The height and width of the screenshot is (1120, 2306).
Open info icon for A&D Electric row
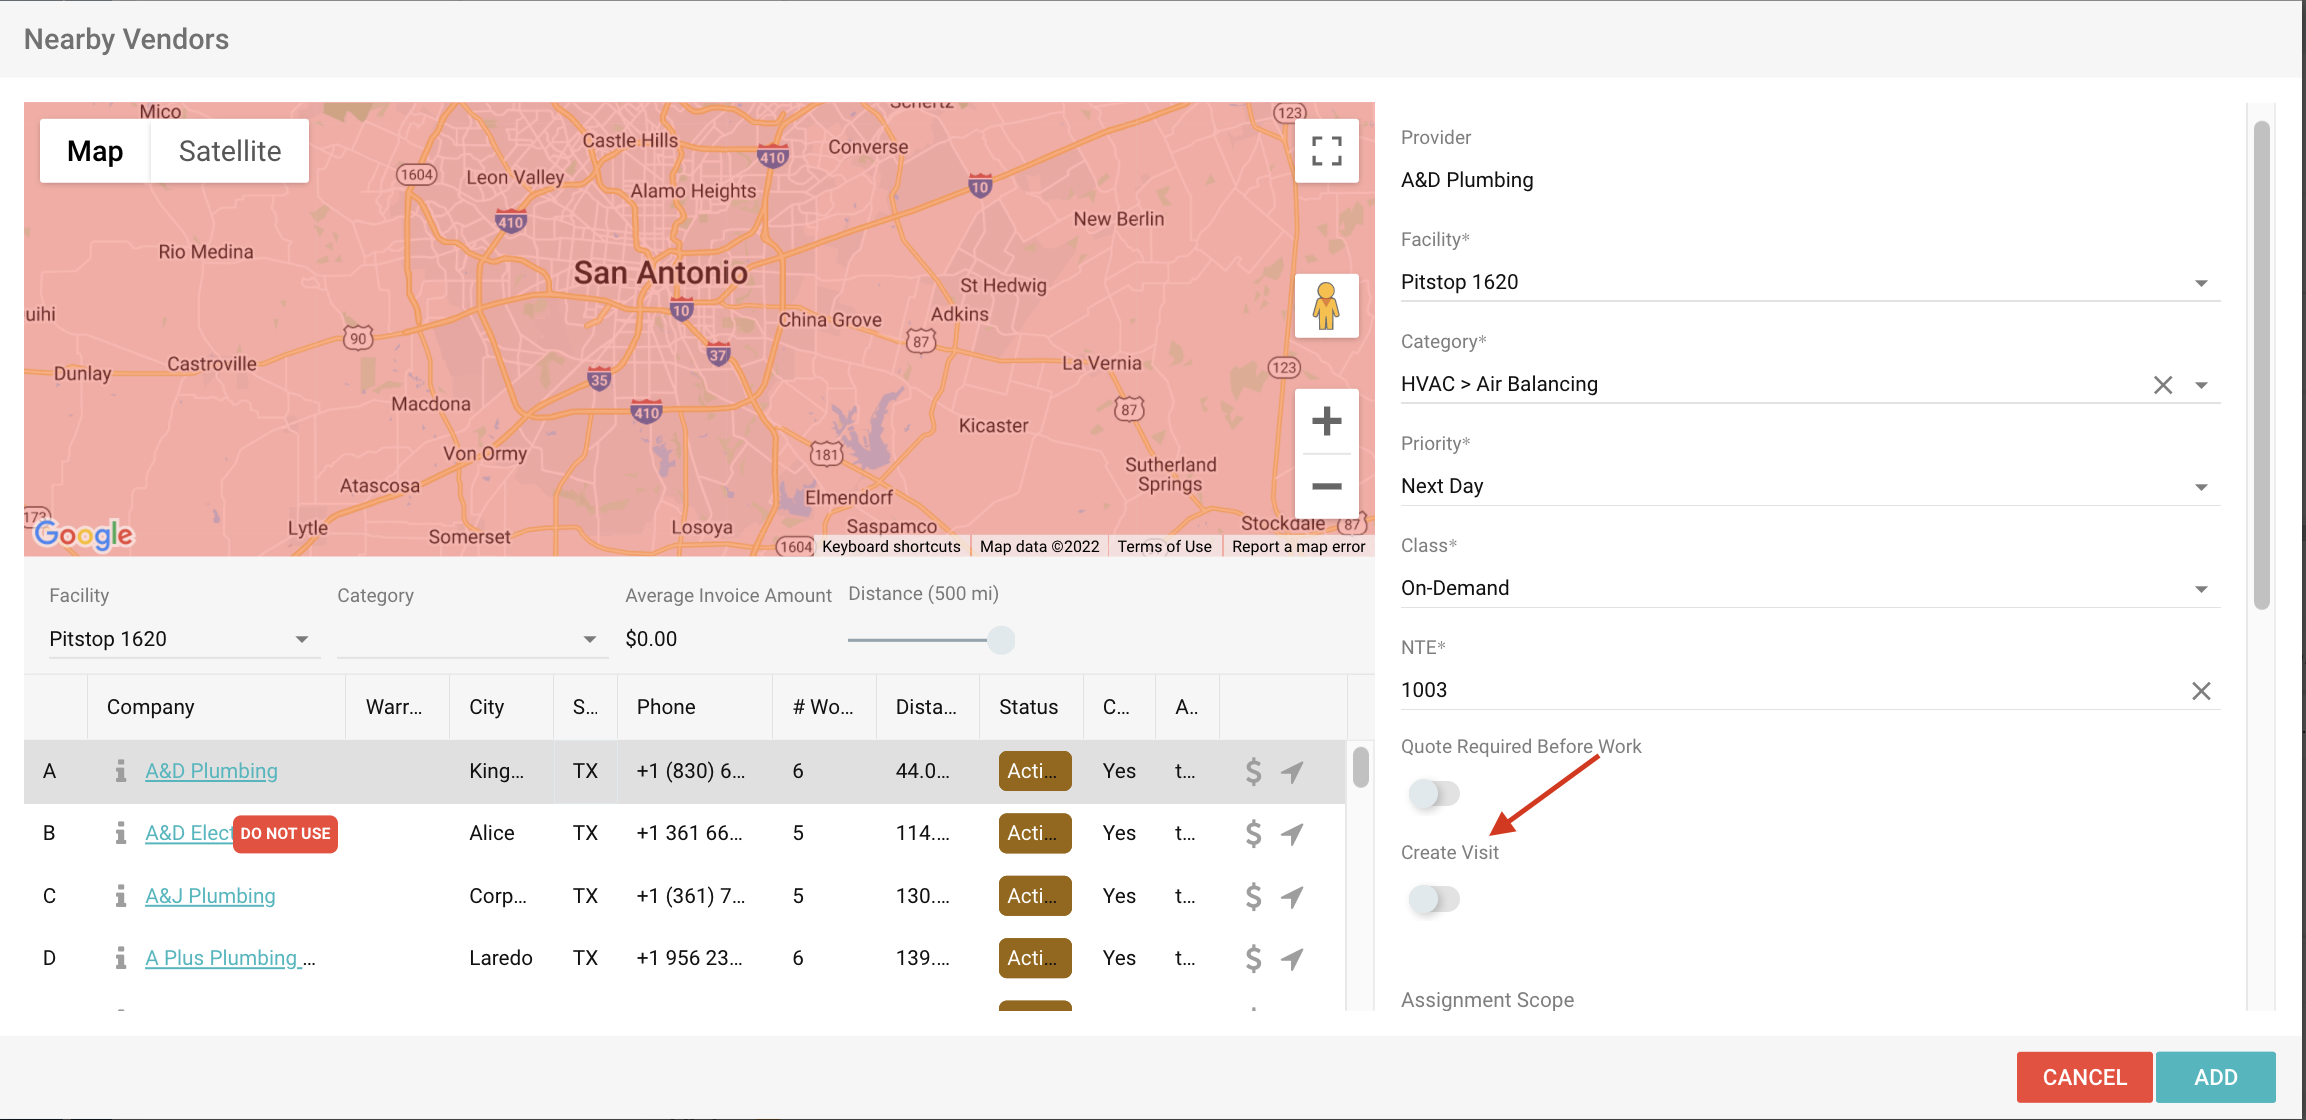pos(121,833)
